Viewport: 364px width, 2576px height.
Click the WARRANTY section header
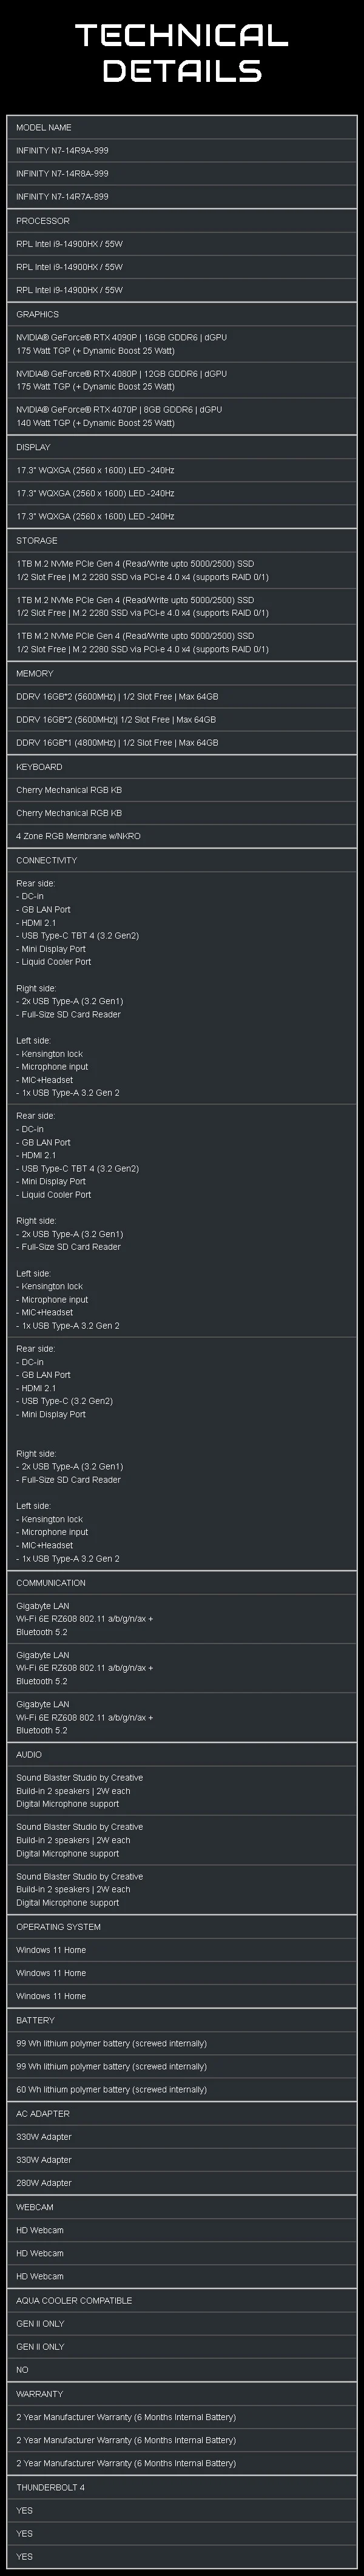(x=39, y=2394)
